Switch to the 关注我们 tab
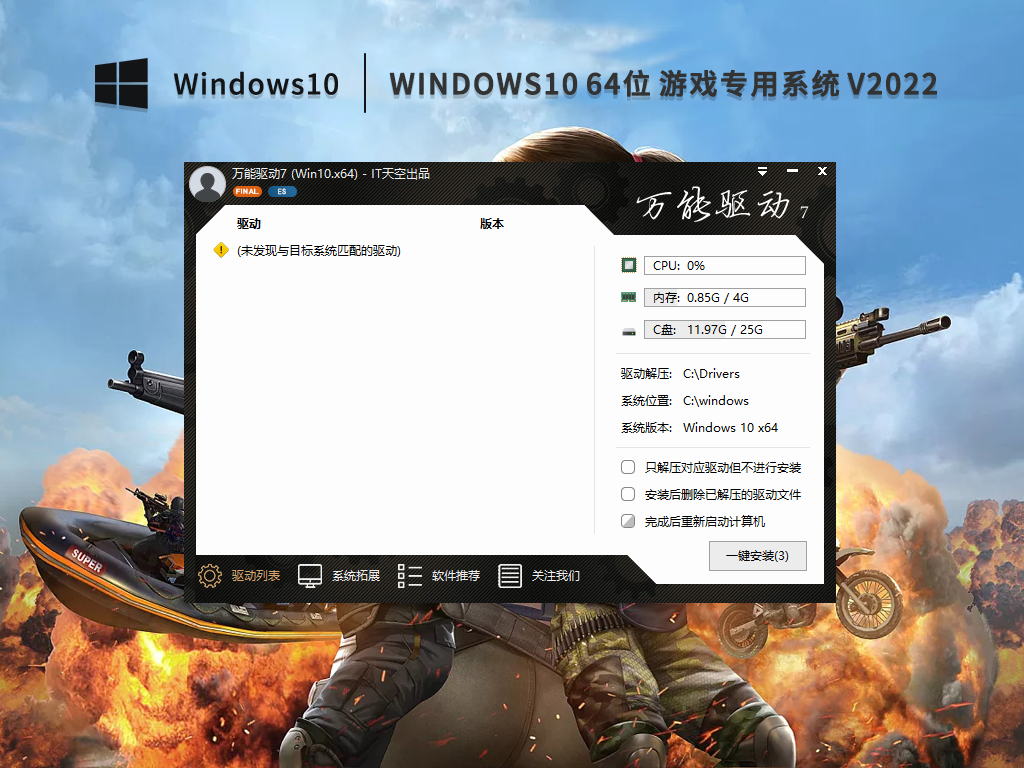The image size is (1024, 768). (x=556, y=575)
